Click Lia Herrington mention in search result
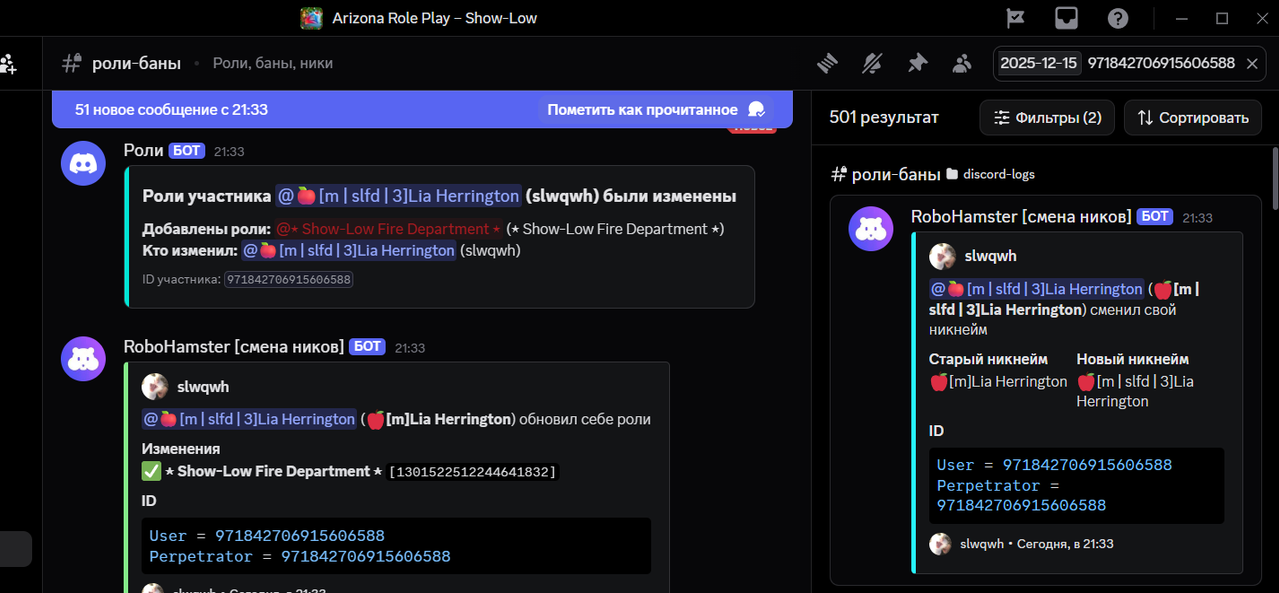This screenshot has width=1279, height=593. [1036, 289]
